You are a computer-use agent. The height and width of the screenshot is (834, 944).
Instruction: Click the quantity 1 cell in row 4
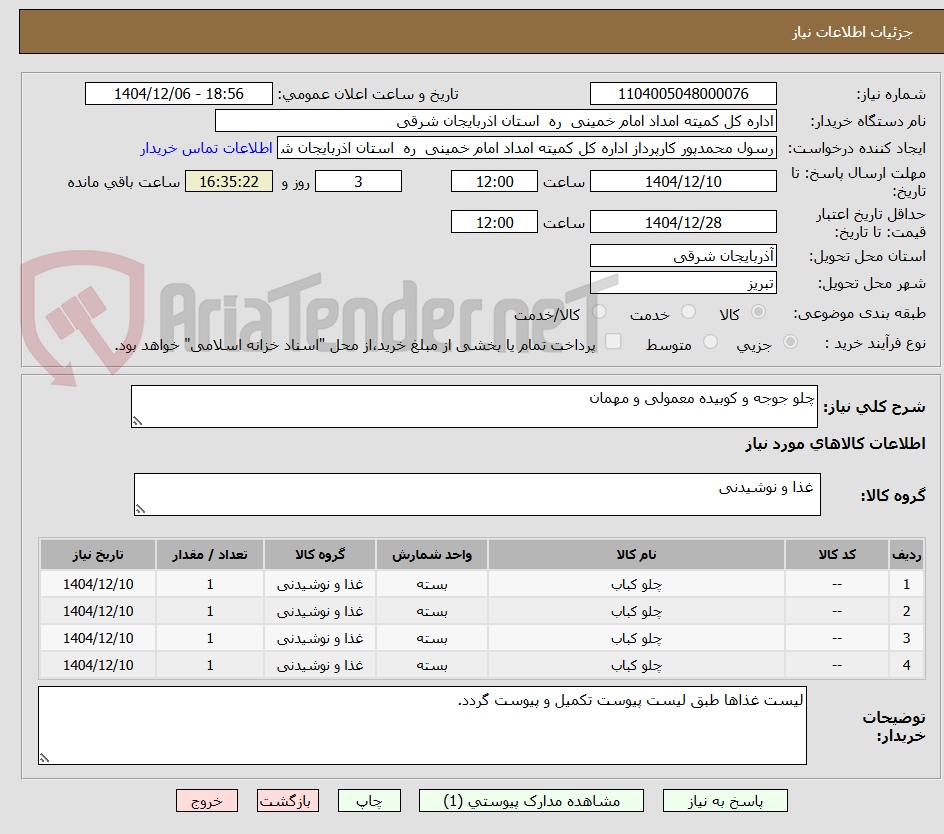[x=210, y=665]
